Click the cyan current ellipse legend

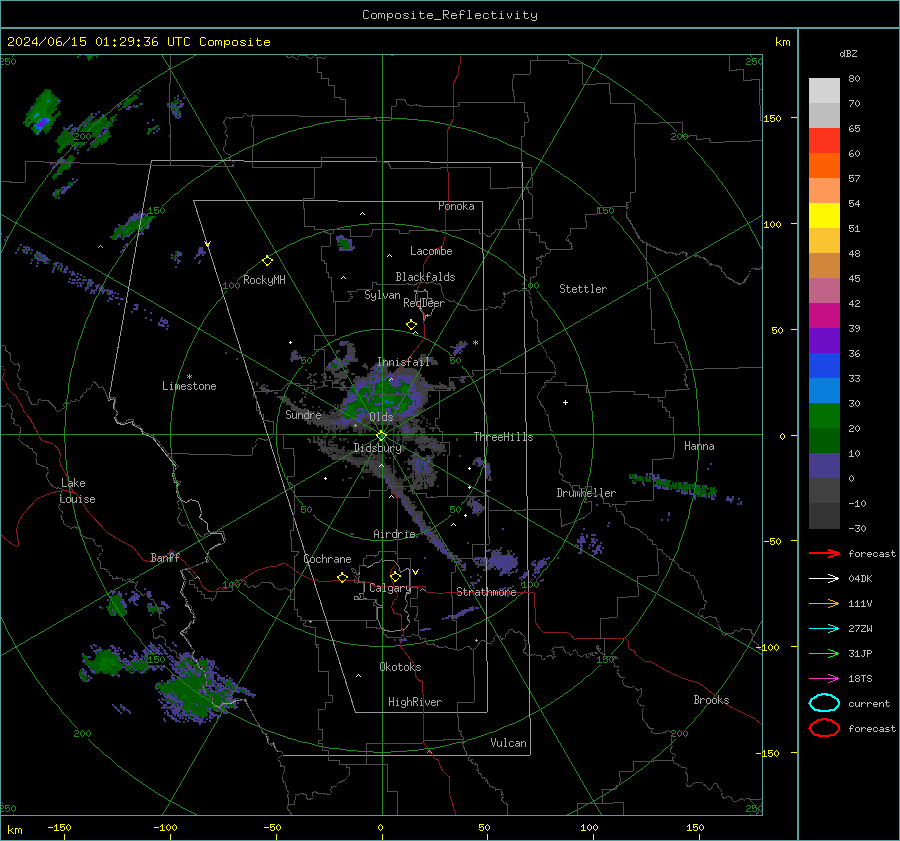coord(824,703)
